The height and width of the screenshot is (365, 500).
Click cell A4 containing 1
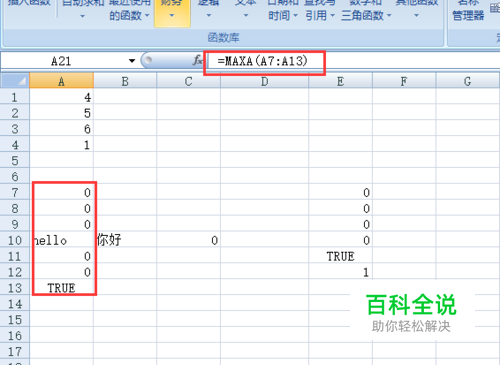tap(61, 145)
